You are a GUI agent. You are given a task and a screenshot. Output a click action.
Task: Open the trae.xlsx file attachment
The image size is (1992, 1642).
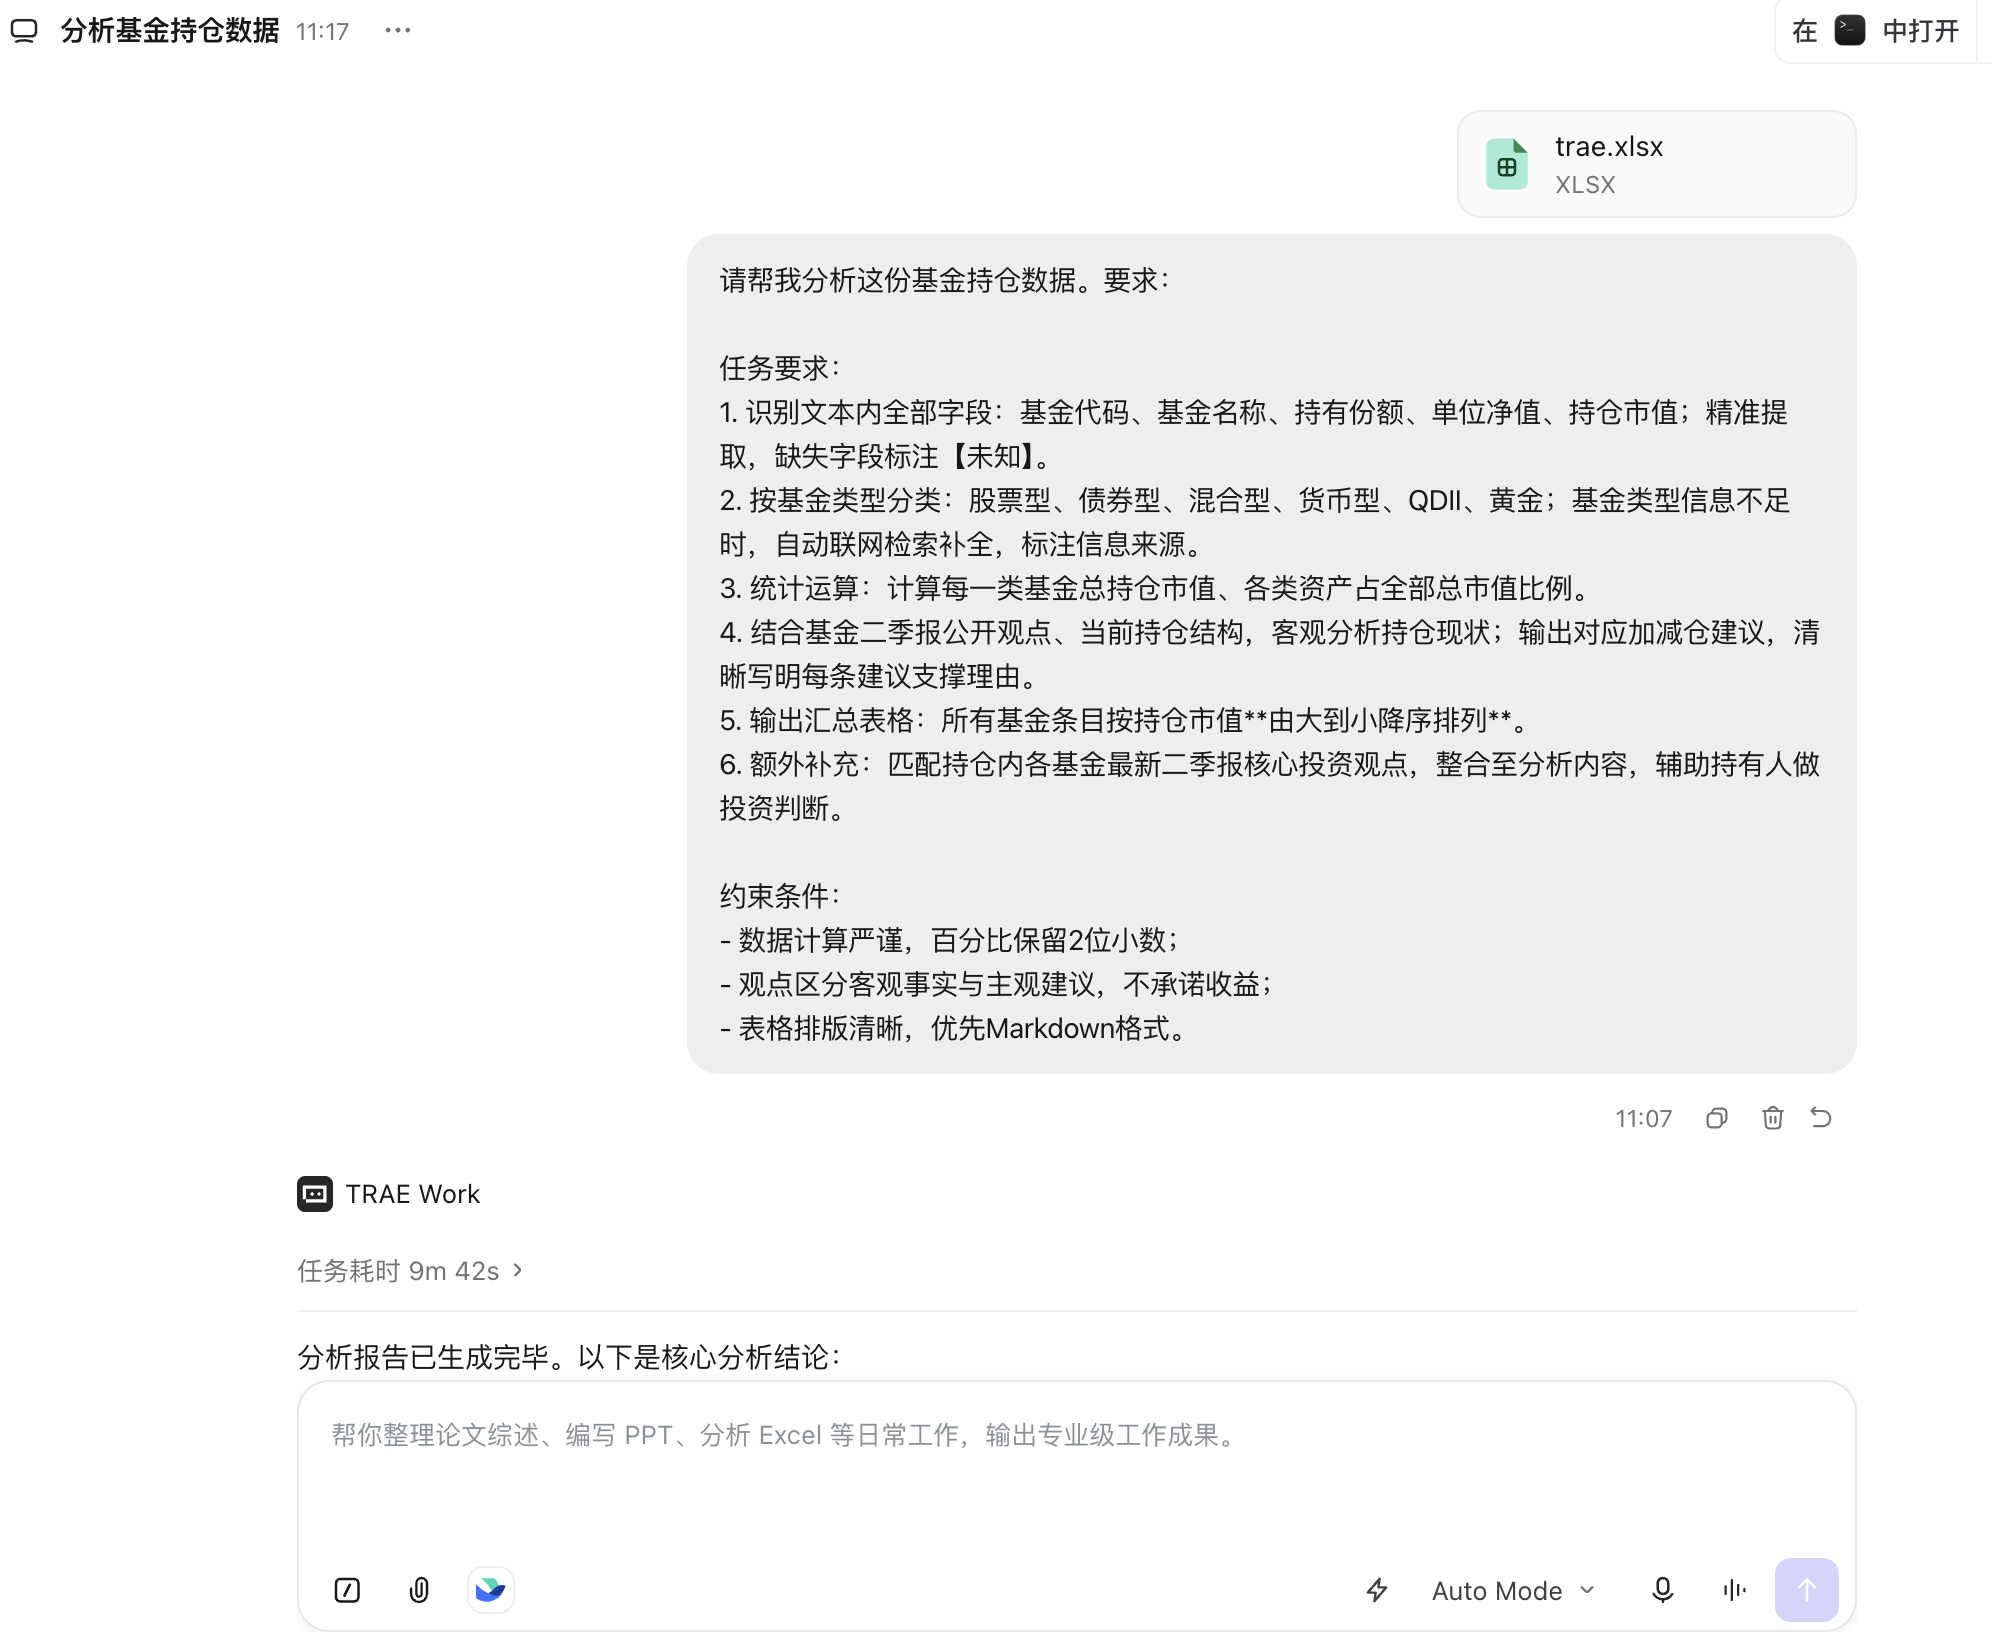pos(1657,164)
